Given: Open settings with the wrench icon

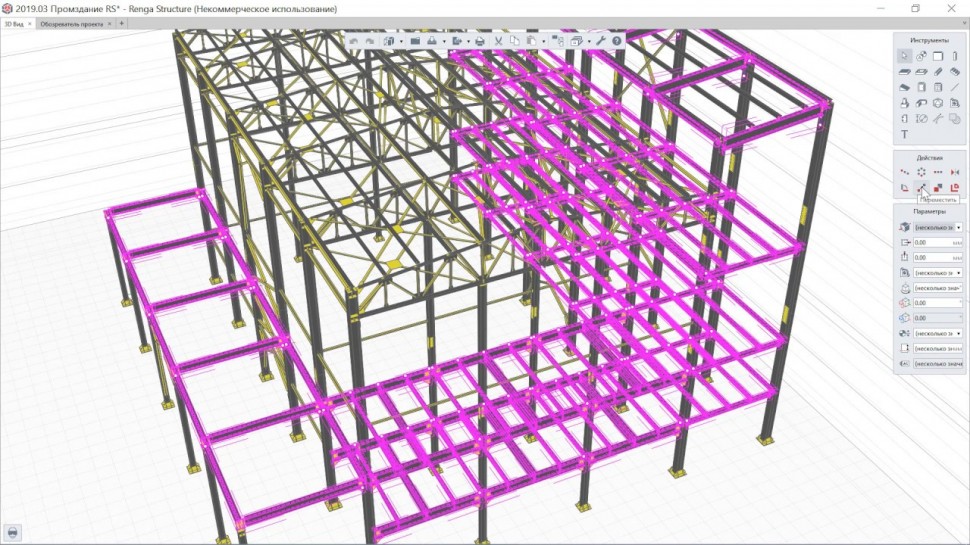Looking at the screenshot, I should coord(601,41).
